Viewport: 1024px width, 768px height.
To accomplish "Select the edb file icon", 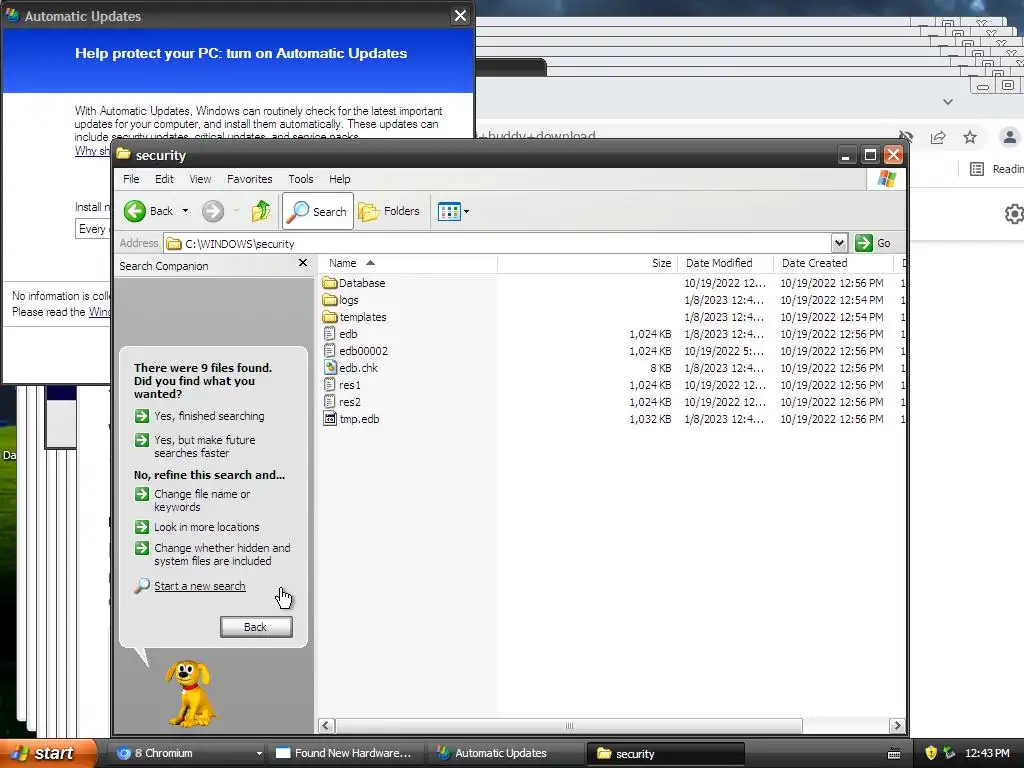I will click(x=330, y=334).
